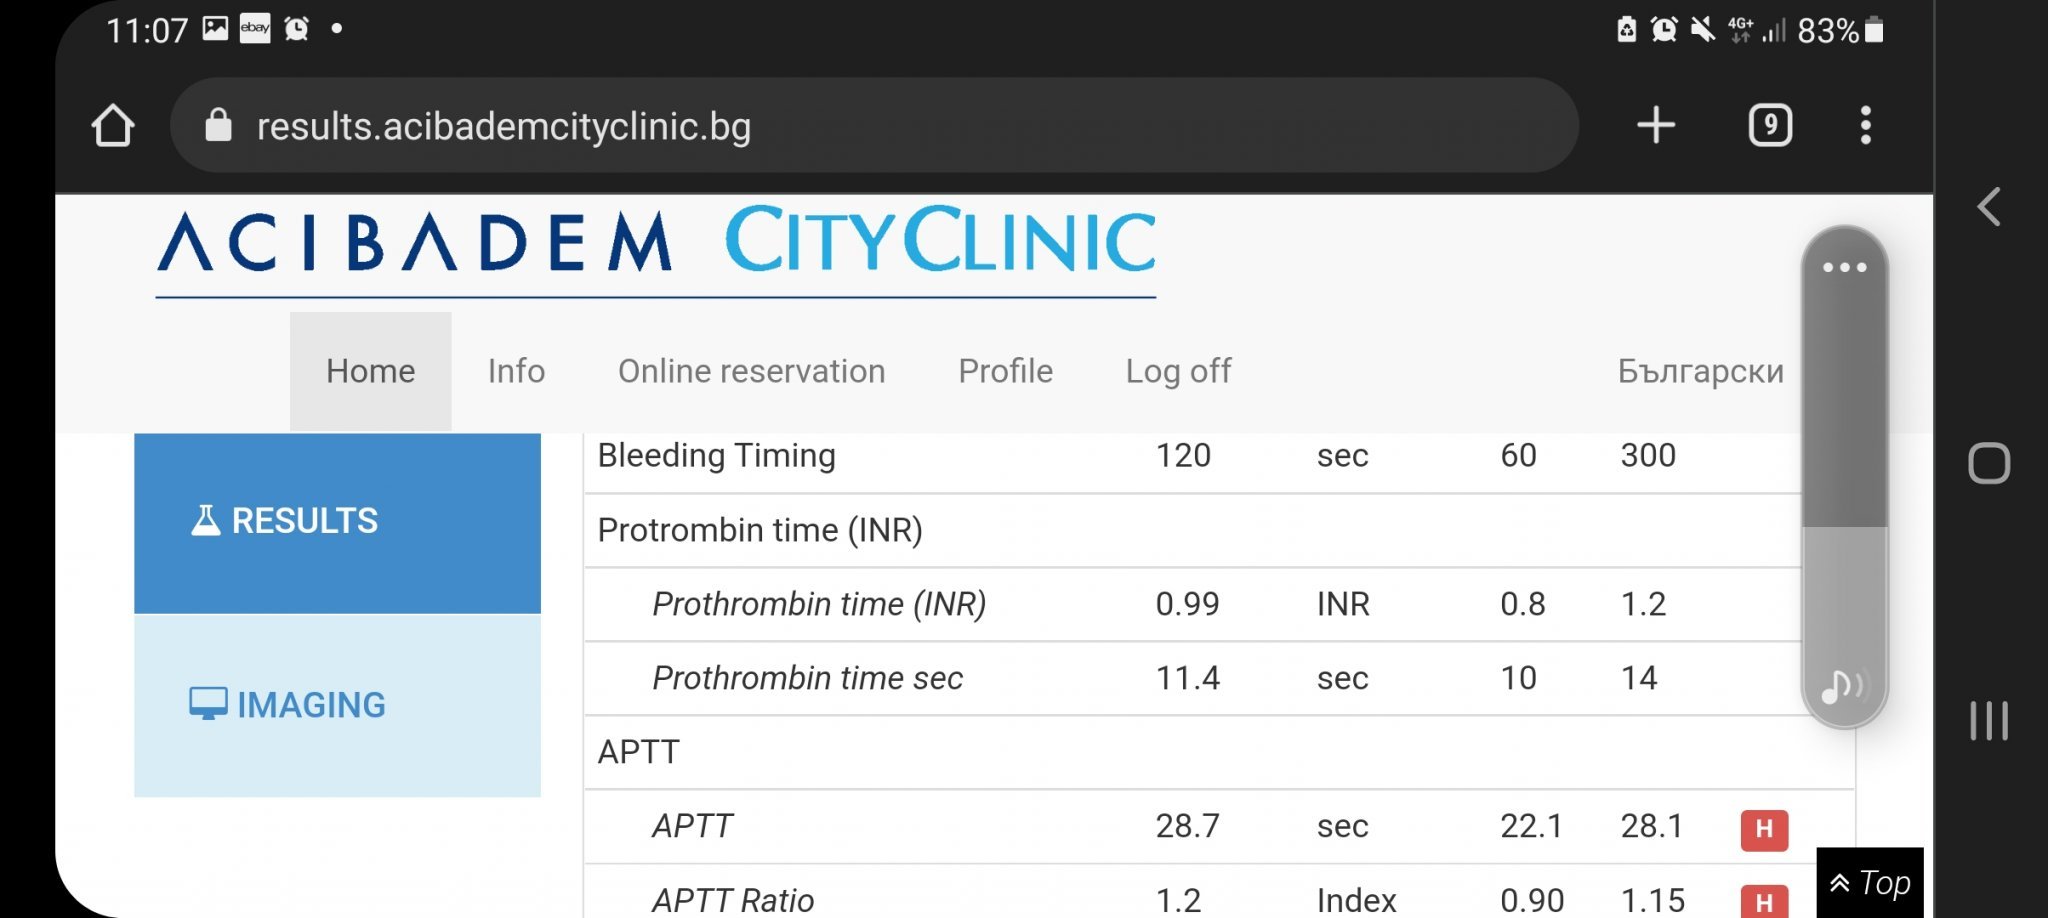The height and width of the screenshot is (918, 2048).
Task: Tap the browser home icon
Action: [113, 126]
